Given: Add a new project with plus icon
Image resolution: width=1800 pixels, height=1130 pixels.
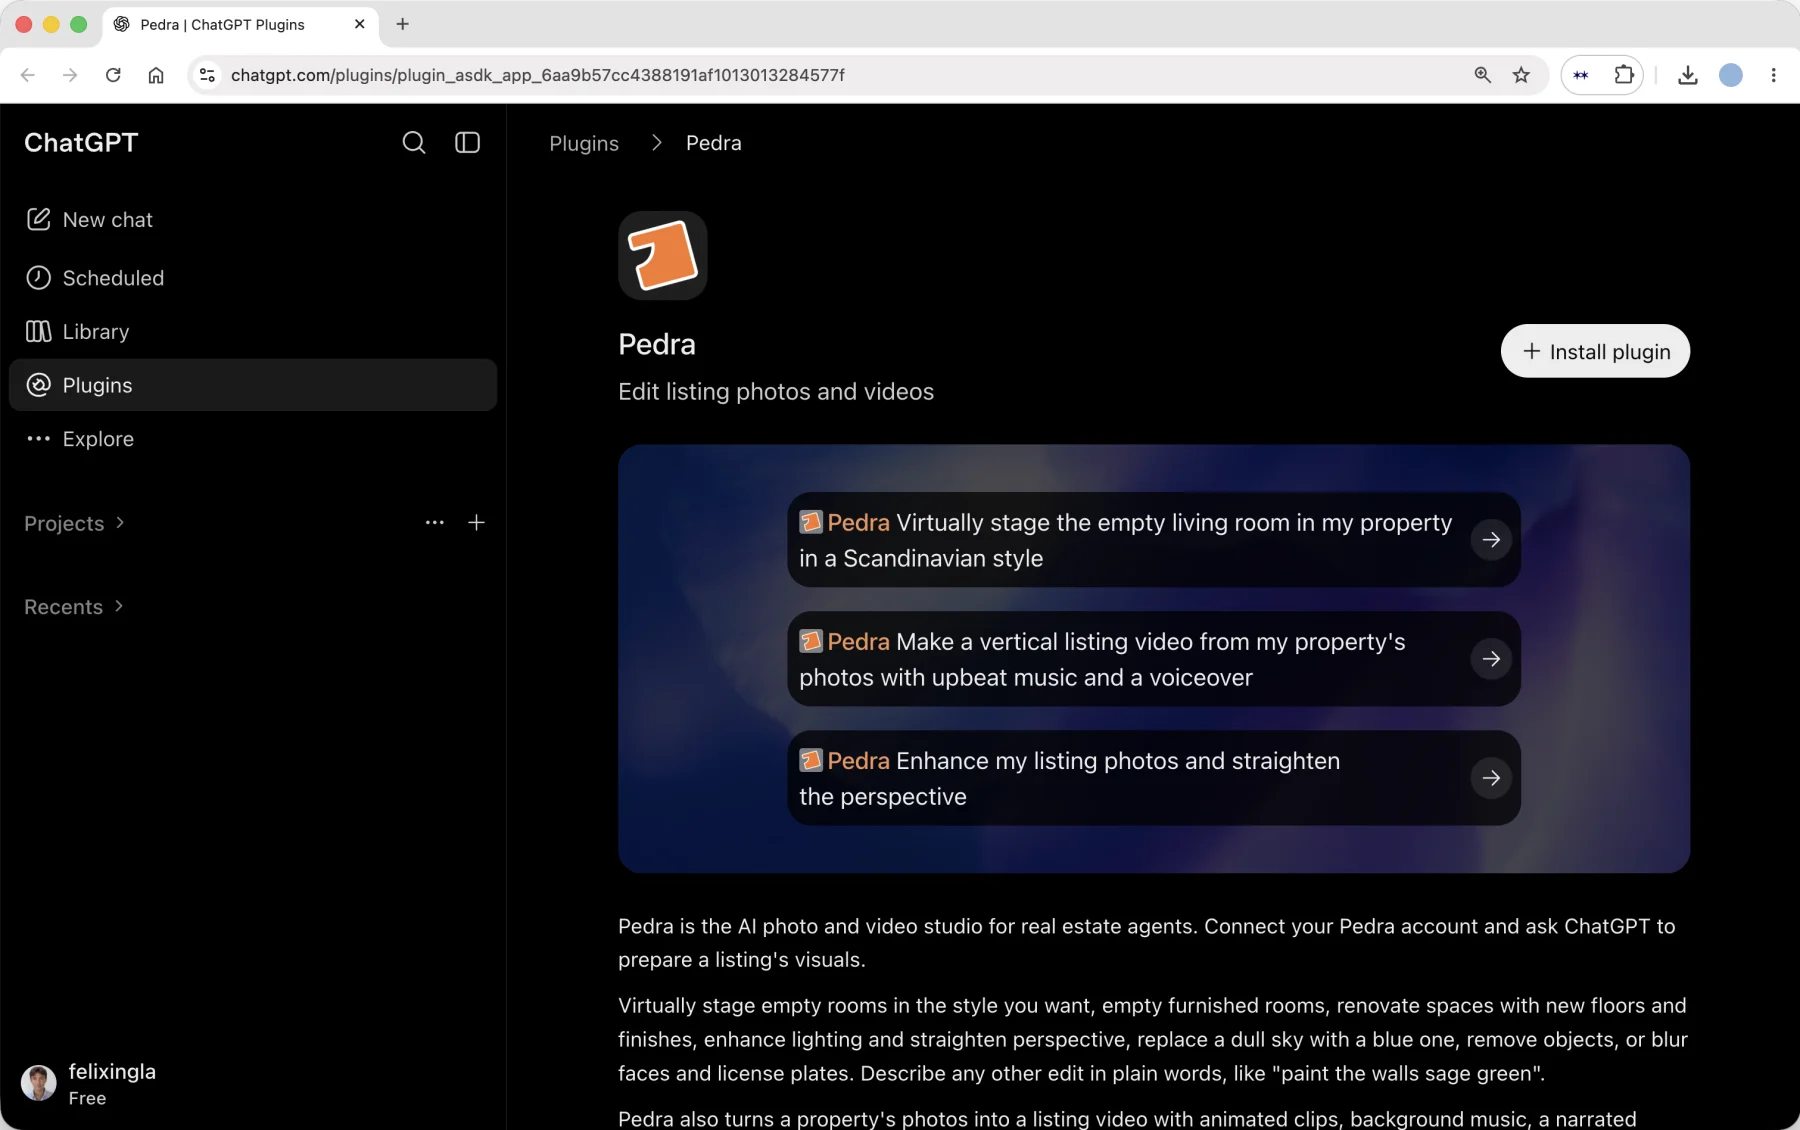Looking at the screenshot, I should [x=476, y=522].
